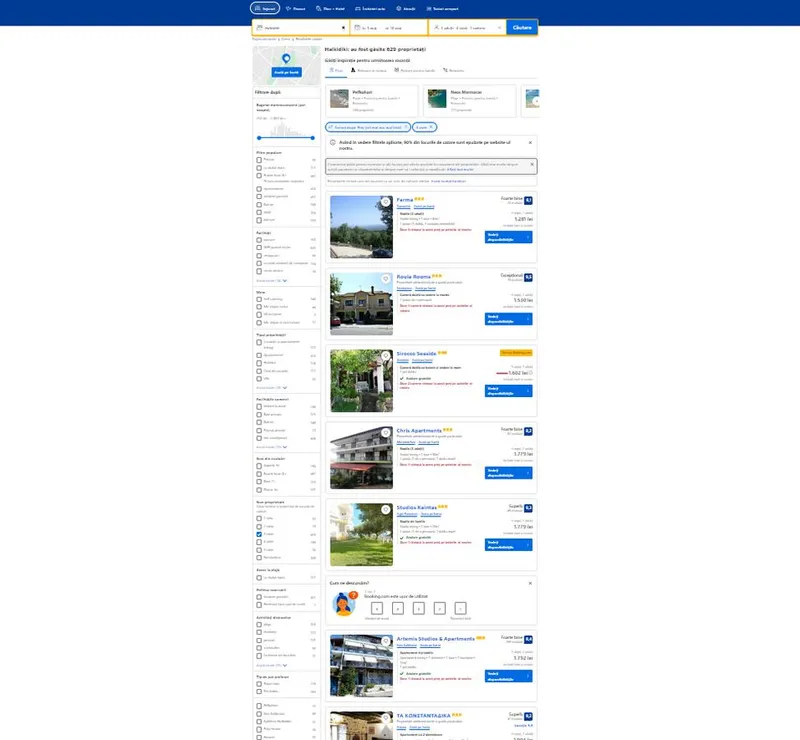
Task: Tick the free cancellation policy checkbox
Action: (x=259, y=597)
